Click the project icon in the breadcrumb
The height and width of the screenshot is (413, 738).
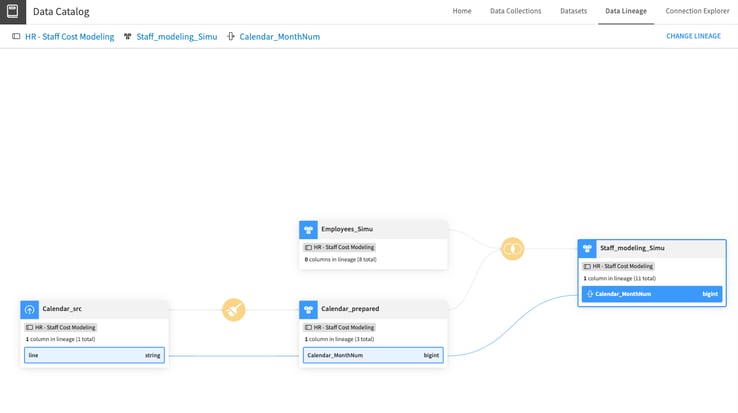(x=16, y=37)
